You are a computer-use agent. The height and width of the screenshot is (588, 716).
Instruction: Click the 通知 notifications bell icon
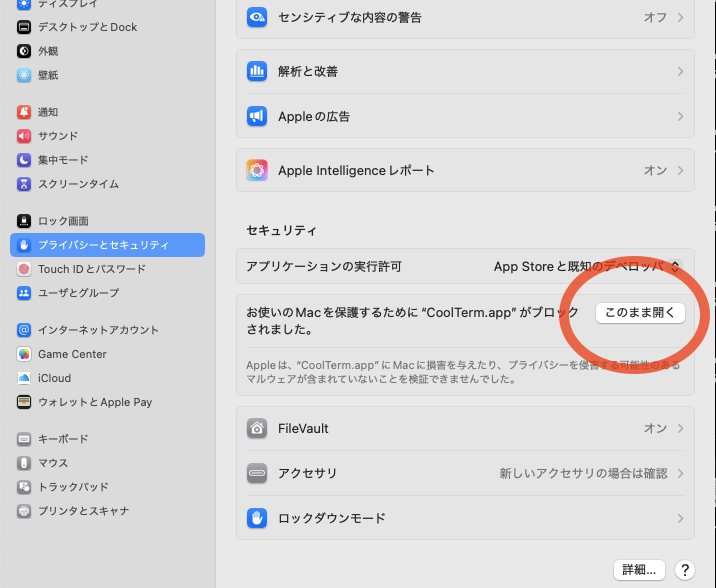[x=24, y=112]
